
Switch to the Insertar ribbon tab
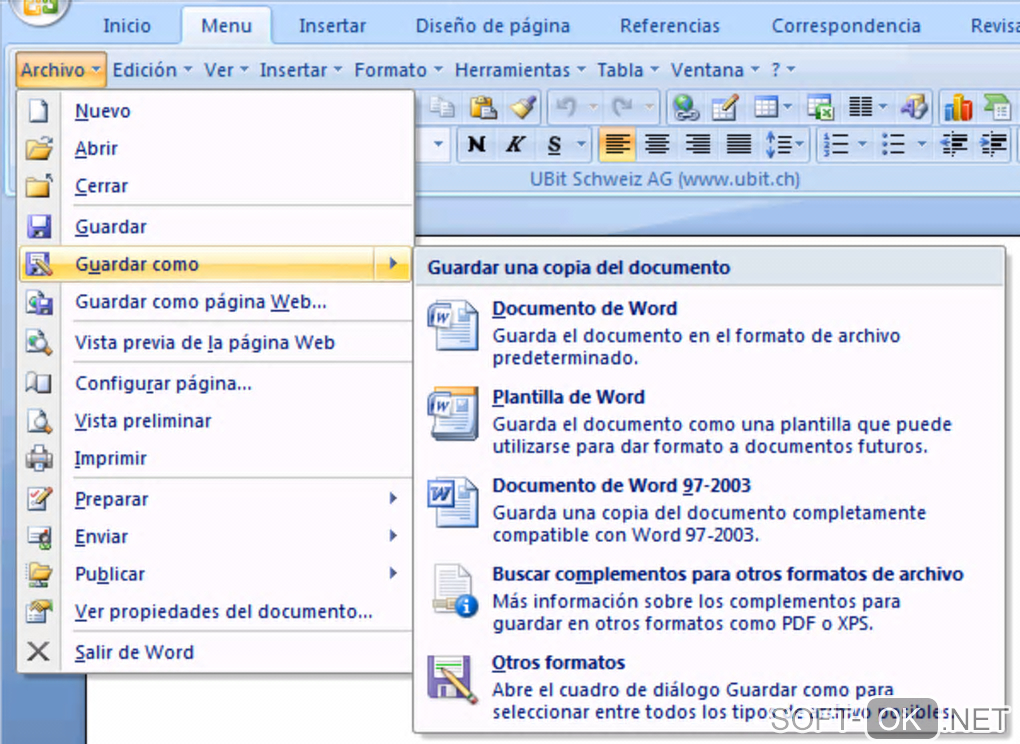[332, 25]
